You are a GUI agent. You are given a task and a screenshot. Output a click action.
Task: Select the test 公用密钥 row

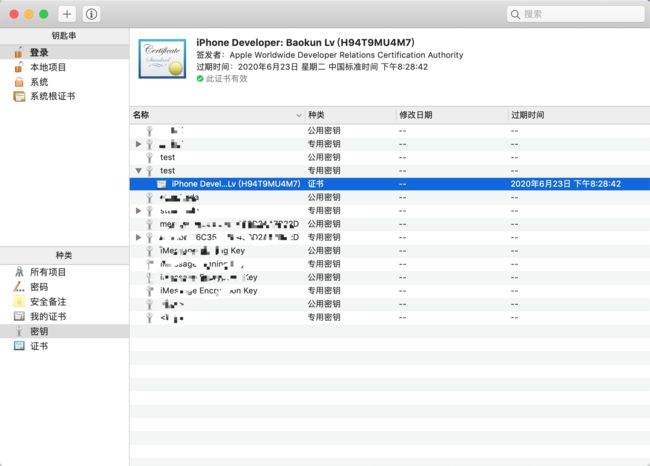coord(390,157)
